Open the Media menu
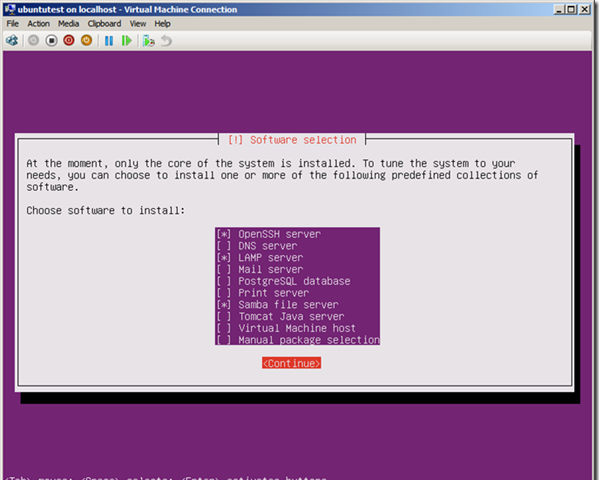The width and height of the screenshot is (599, 480). [68, 24]
